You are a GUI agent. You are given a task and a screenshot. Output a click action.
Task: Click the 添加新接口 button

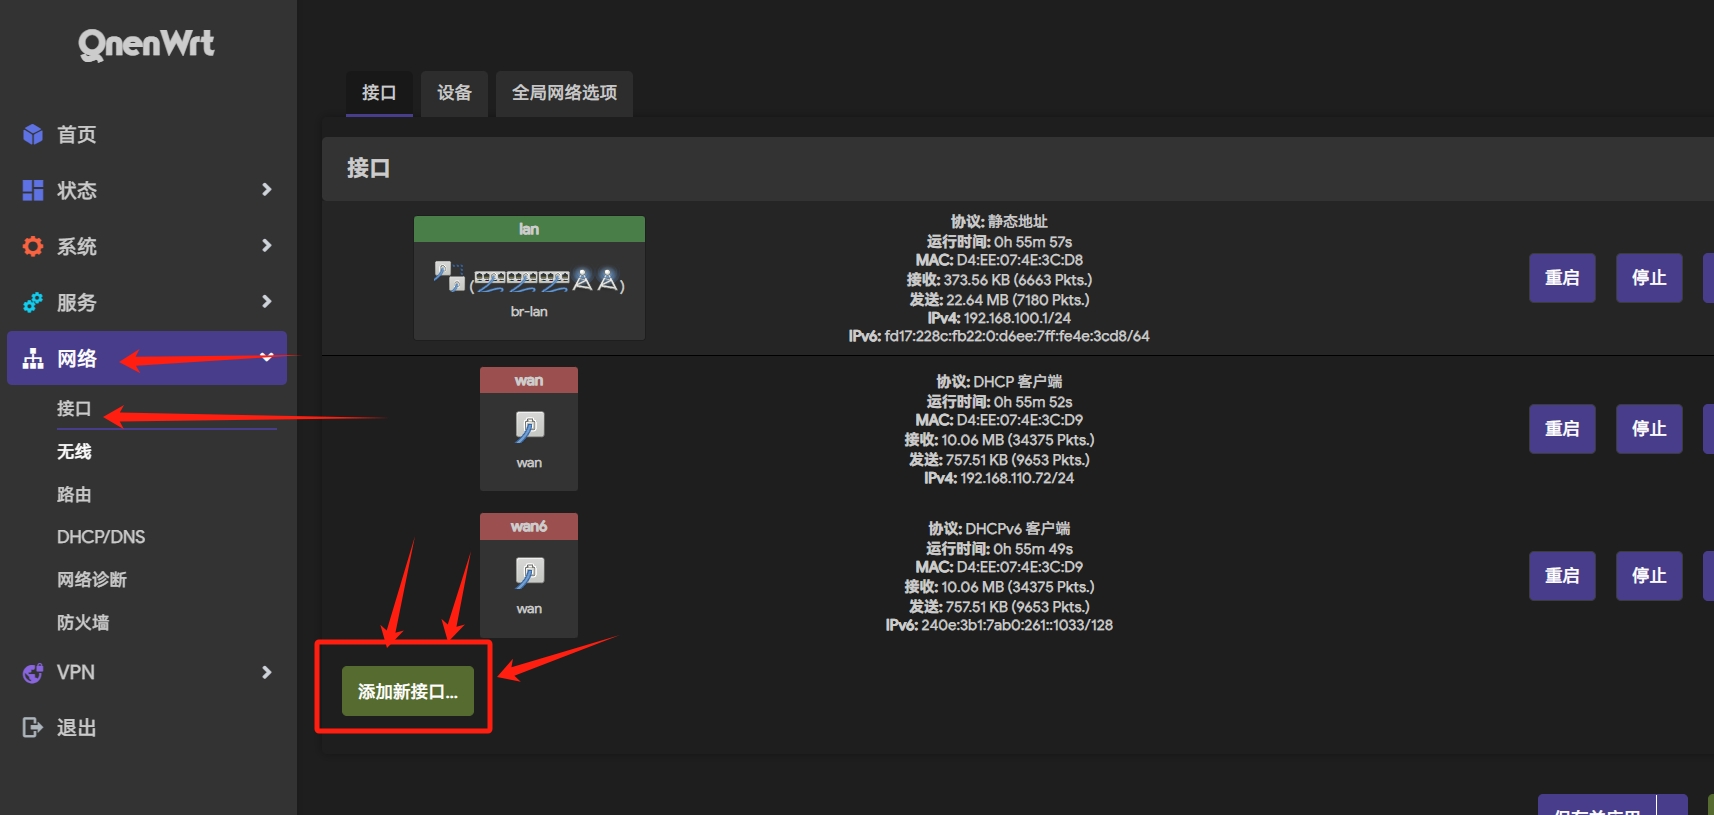pos(407,691)
